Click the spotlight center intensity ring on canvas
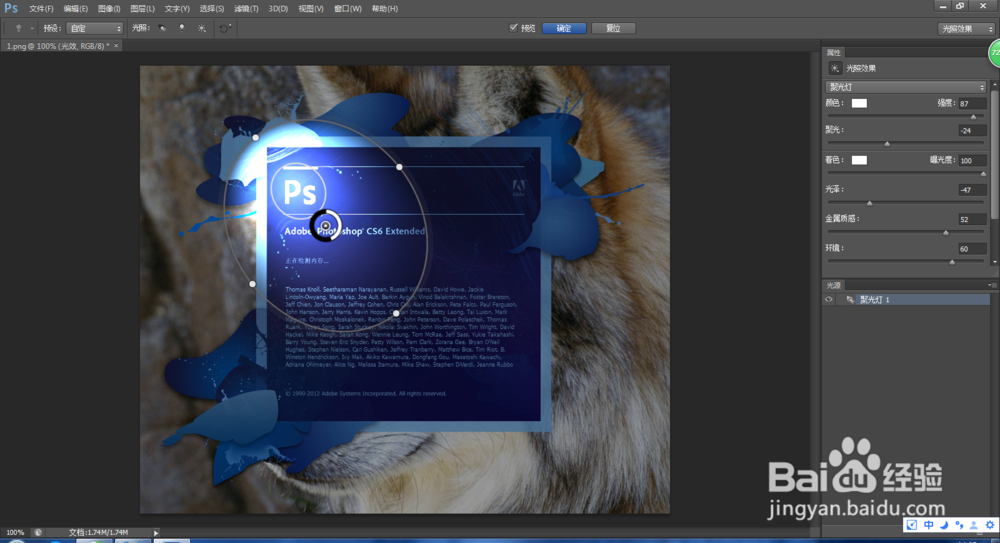1000x543 pixels. click(325, 225)
